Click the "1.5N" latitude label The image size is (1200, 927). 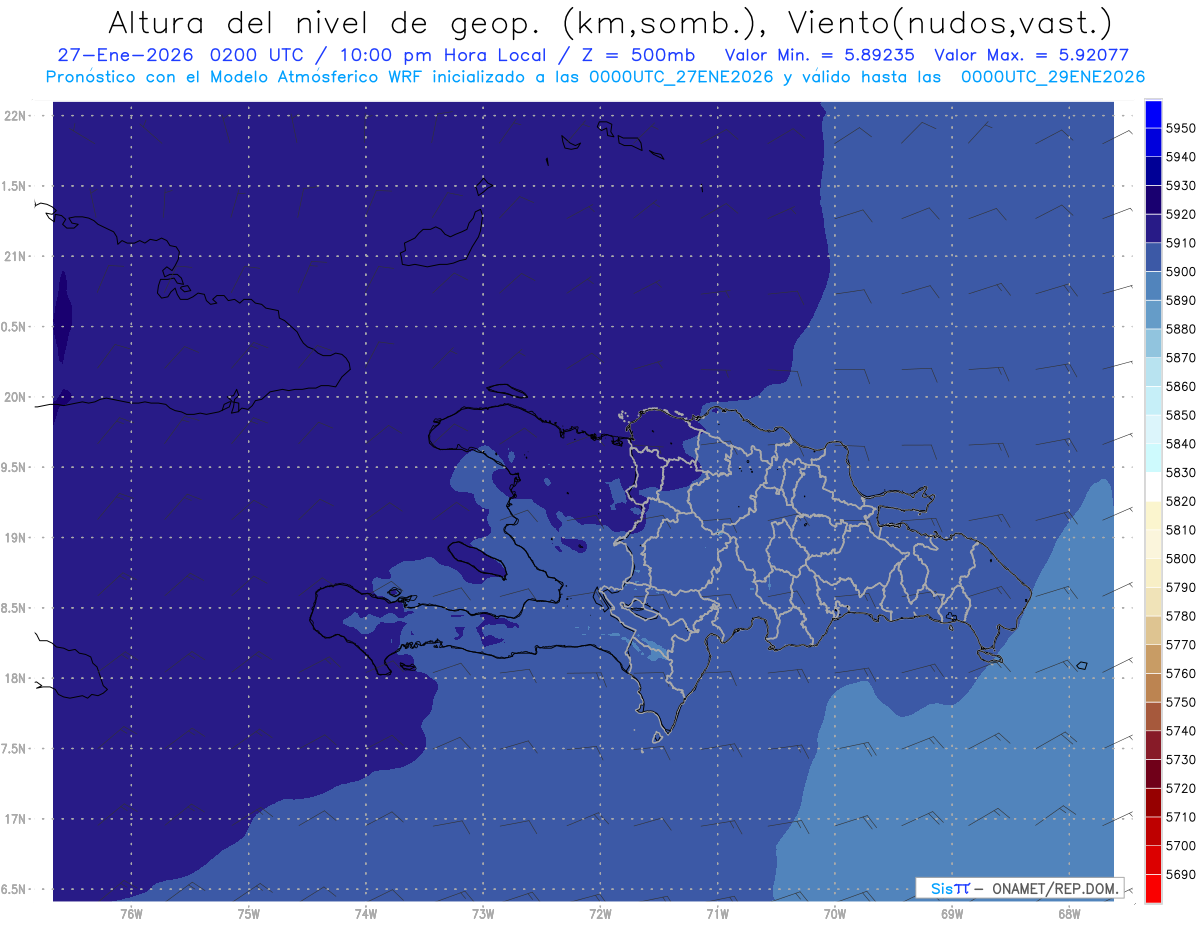coord(14,186)
